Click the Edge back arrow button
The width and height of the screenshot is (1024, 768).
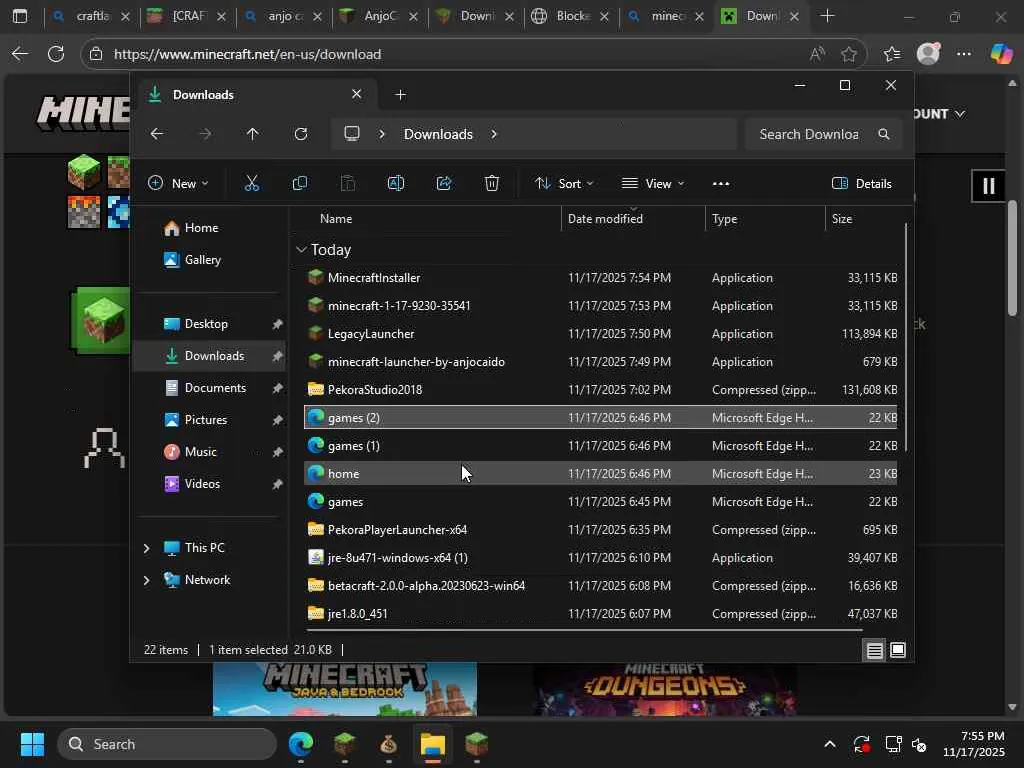[x=20, y=54]
